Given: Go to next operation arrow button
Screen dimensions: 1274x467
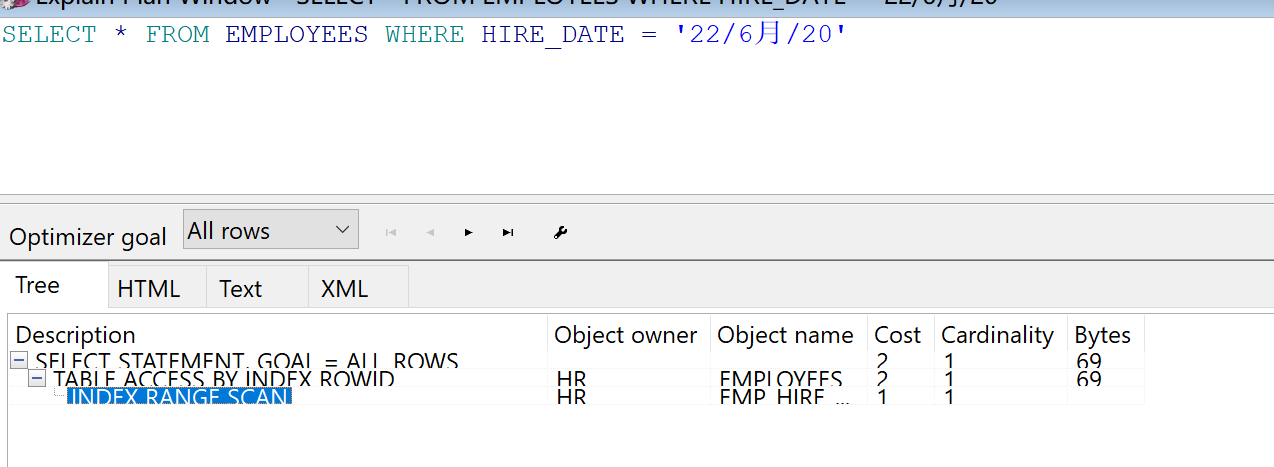Looking at the screenshot, I should pos(469,232).
